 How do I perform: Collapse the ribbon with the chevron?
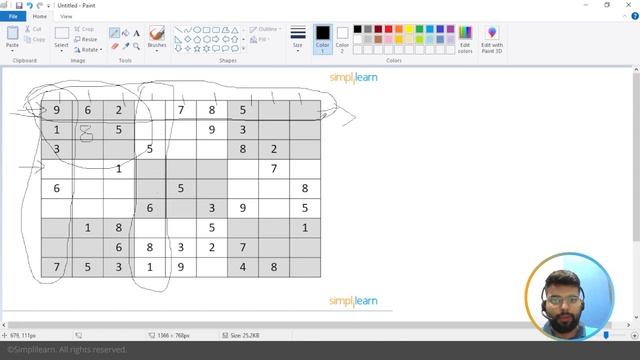point(625,16)
